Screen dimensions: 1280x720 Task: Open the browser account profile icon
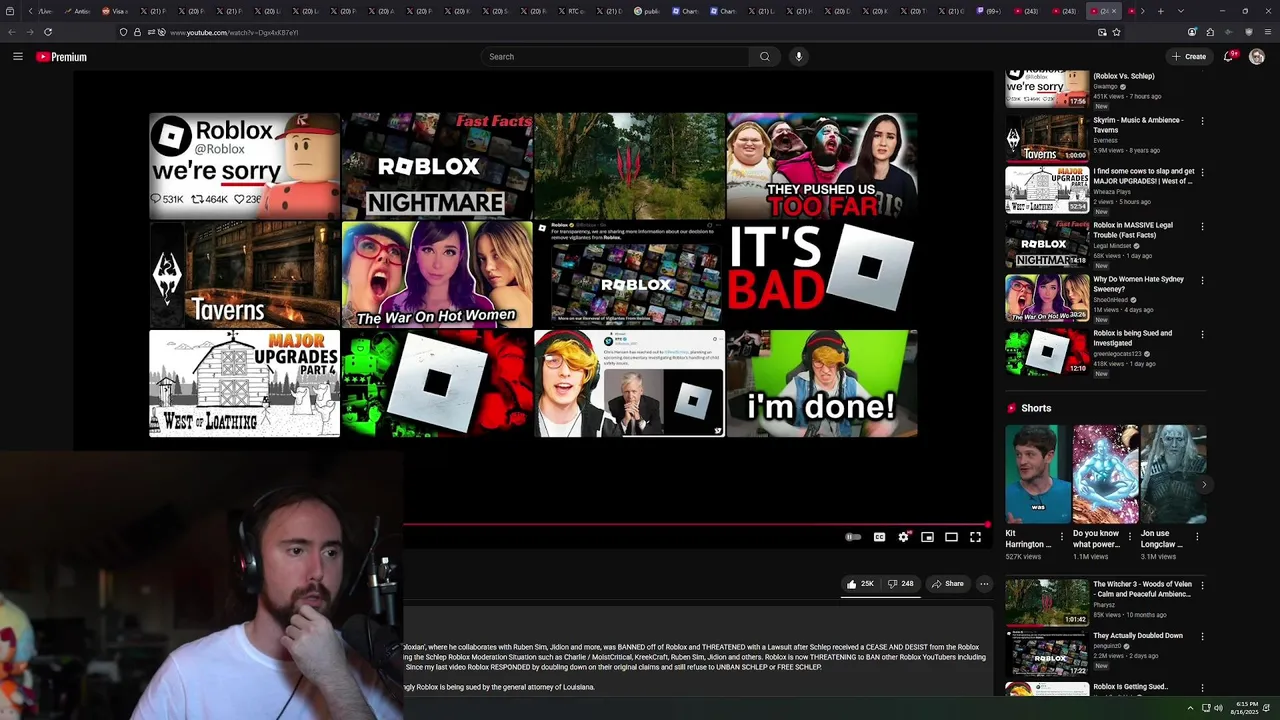(1192, 32)
